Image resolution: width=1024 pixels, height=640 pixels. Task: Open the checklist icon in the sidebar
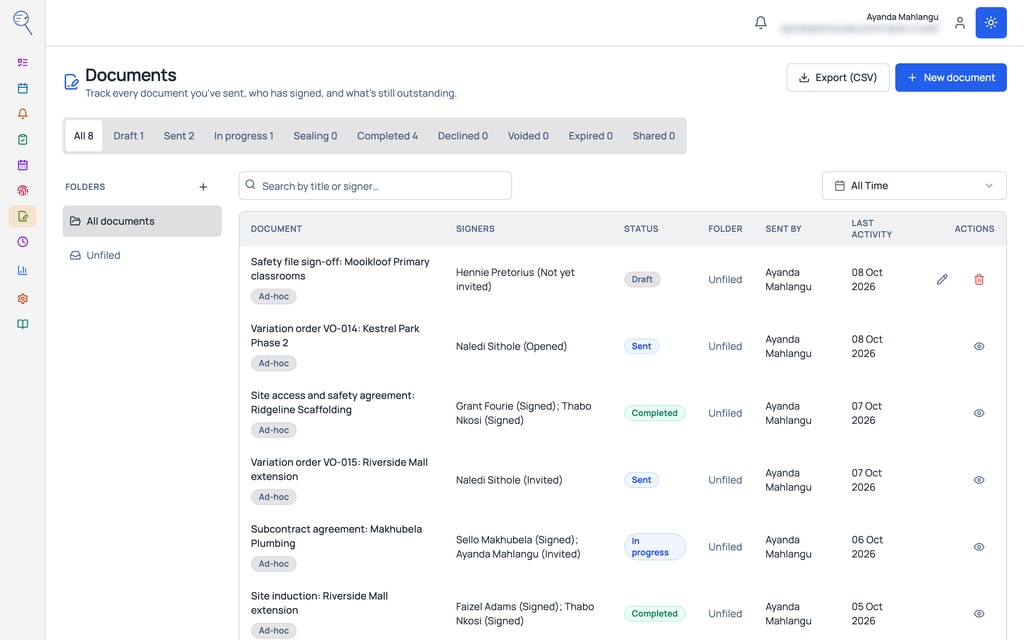point(23,63)
